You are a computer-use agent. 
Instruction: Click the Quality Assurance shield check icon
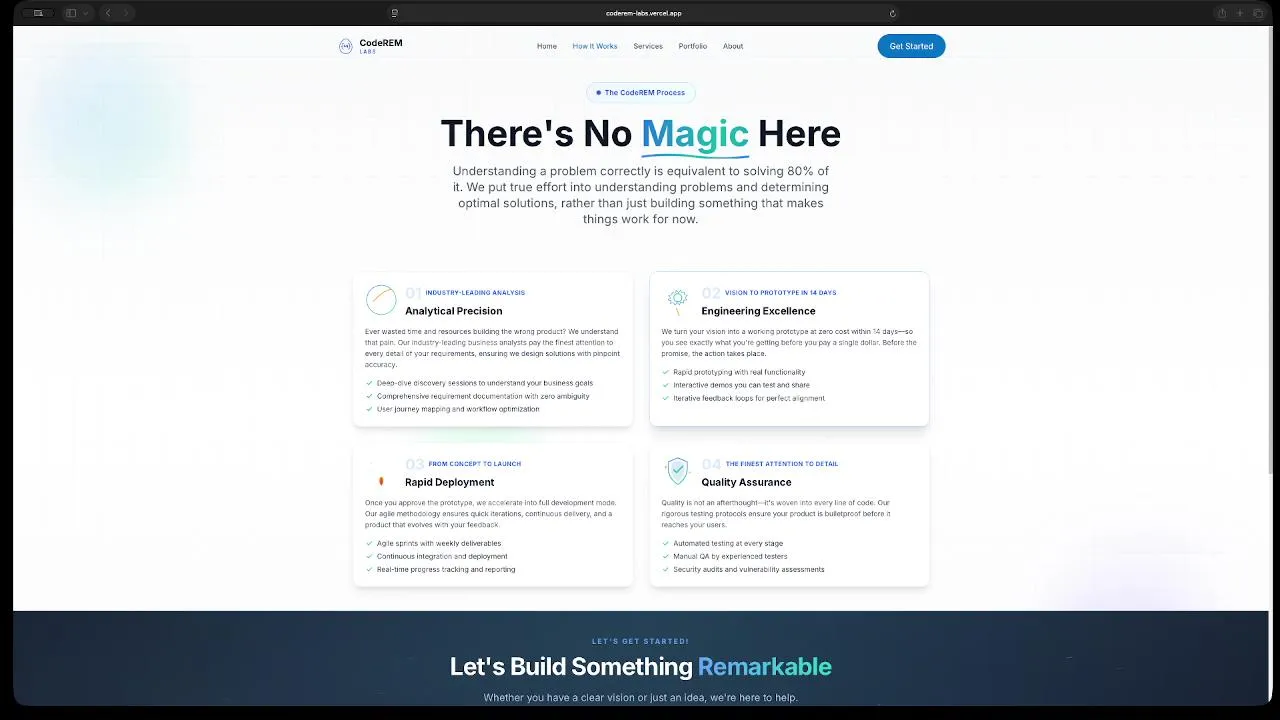click(678, 470)
